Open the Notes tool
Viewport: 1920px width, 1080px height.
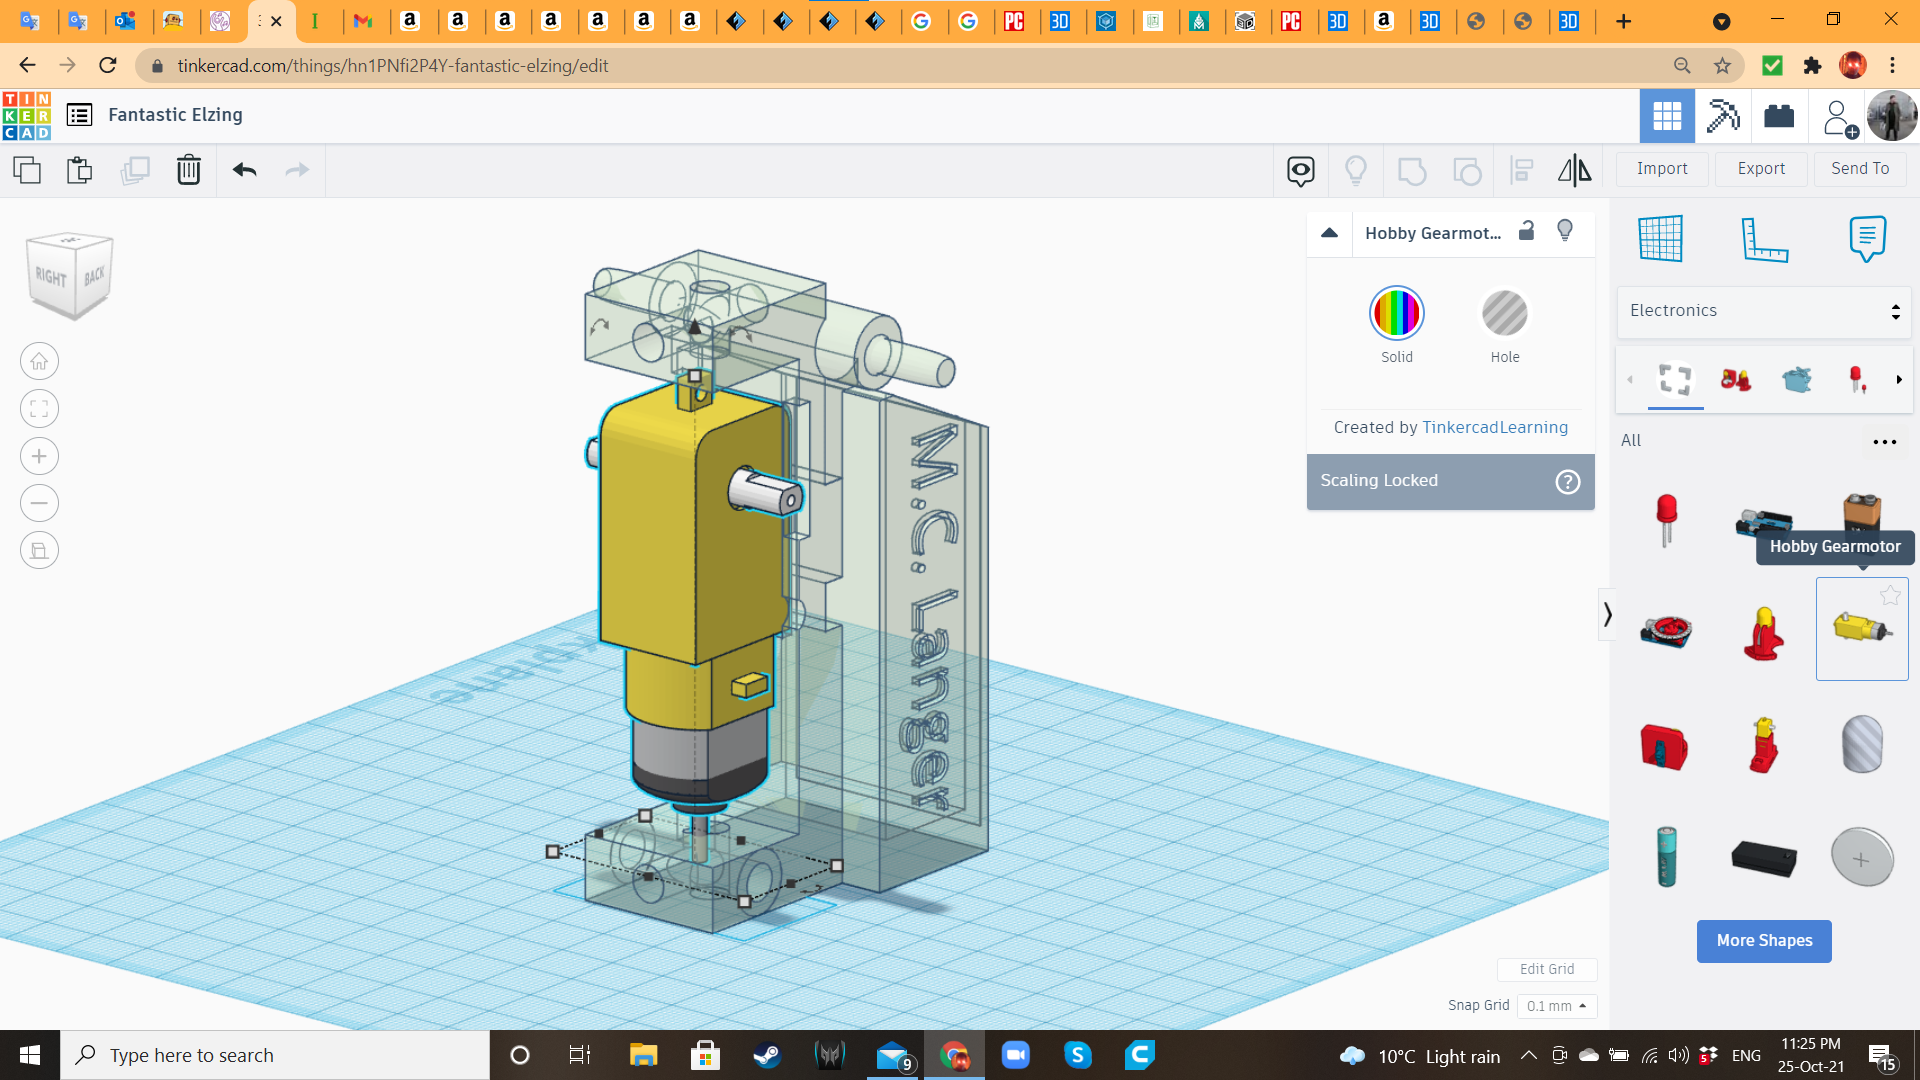coord(1867,239)
